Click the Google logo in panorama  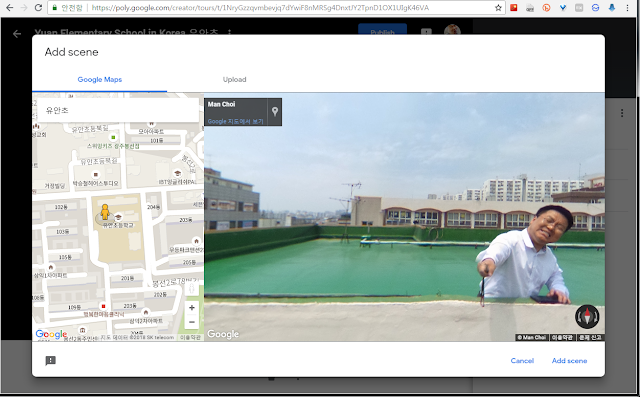(223, 334)
